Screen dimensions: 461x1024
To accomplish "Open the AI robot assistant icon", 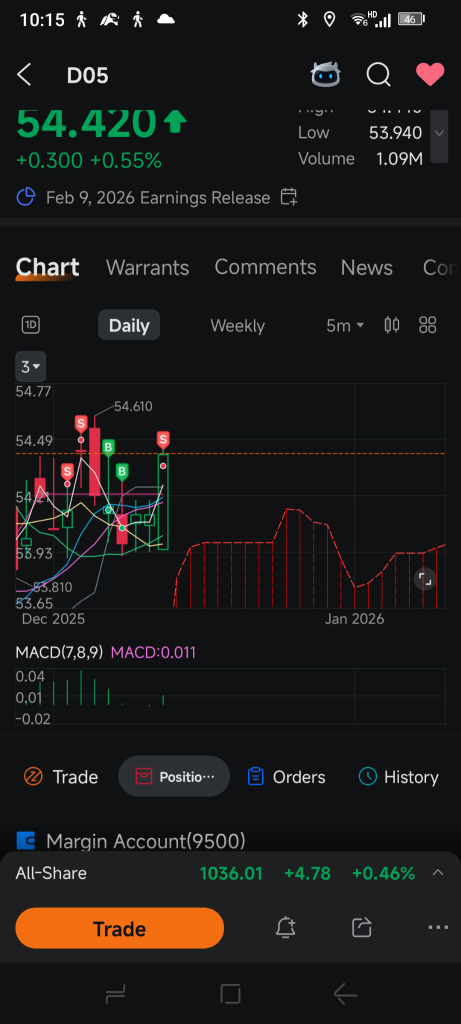I will (x=325, y=75).
